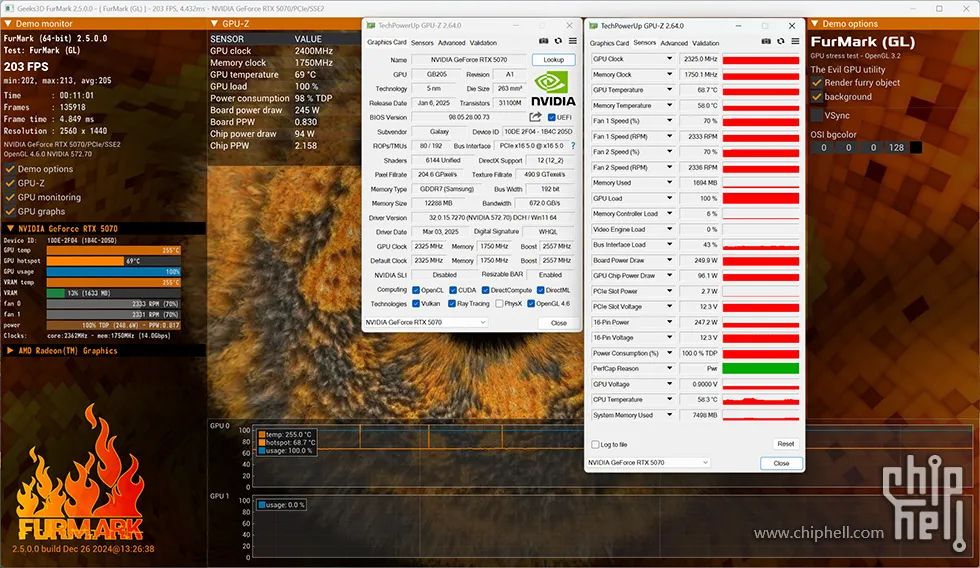The height and width of the screenshot is (568, 980).
Task: Toggle GPU monitoring checkbox
Action: 10,197
